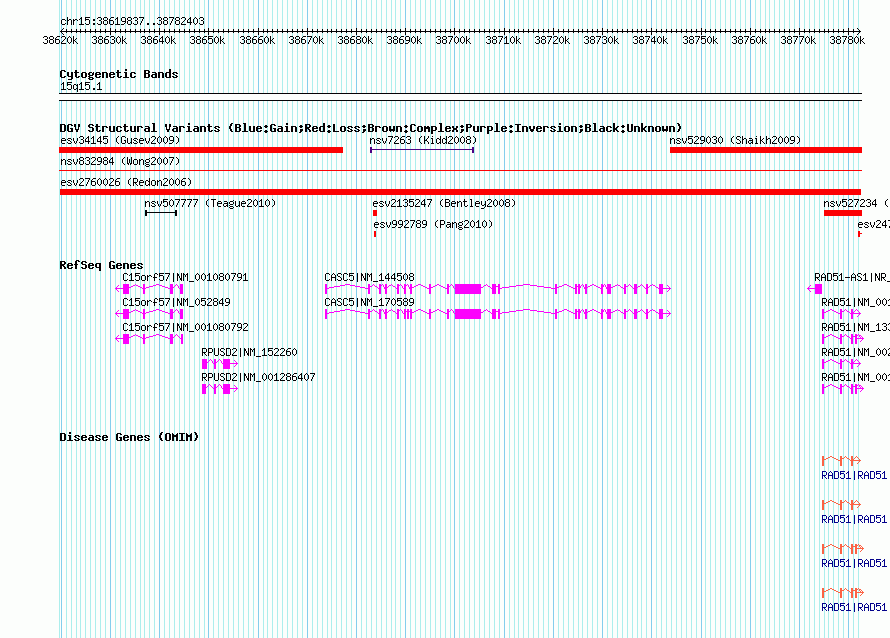Click the esv2760026 (Redon2006) variant label
This screenshot has width=890, height=638.
pos(126,182)
